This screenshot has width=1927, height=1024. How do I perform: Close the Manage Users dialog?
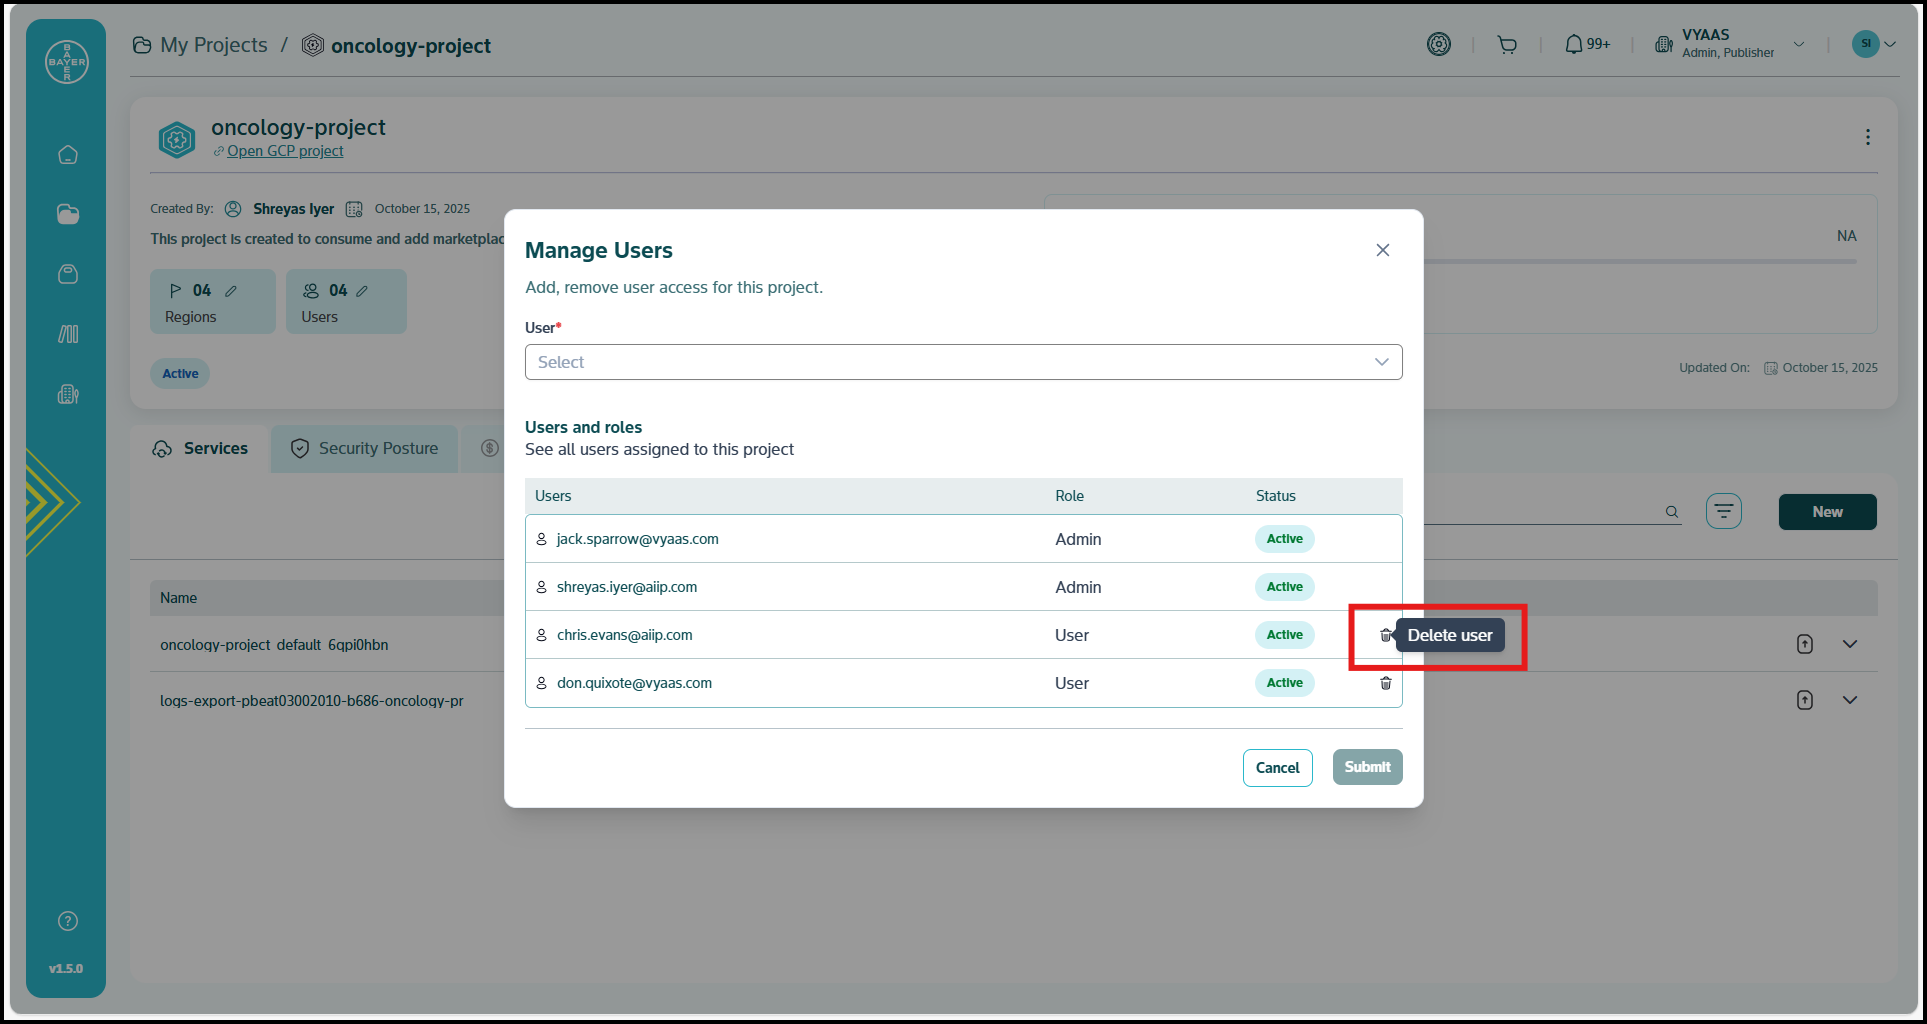(1382, 250)
